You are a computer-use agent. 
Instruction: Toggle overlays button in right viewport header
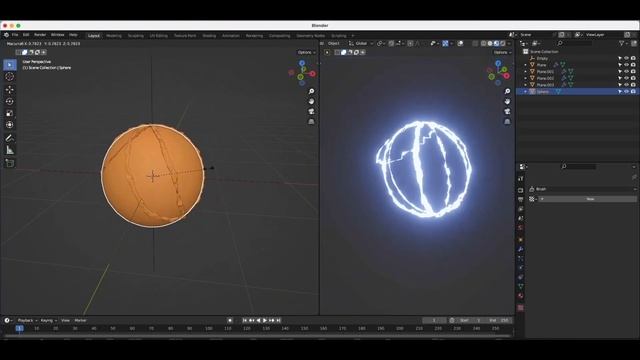point(460,43)
